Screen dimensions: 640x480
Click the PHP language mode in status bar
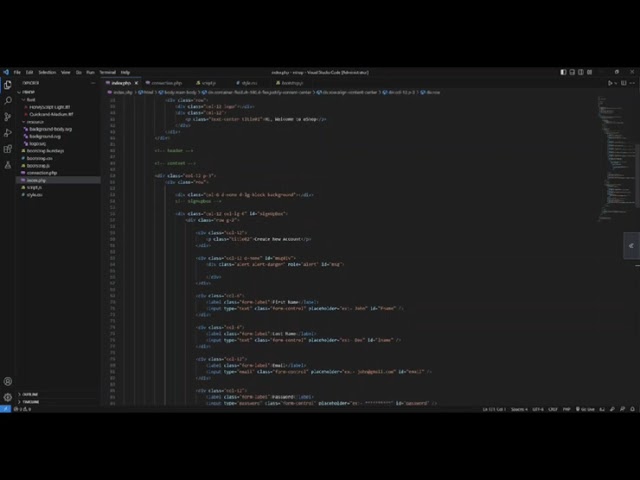pyautogui.click(x=567, y=409)
